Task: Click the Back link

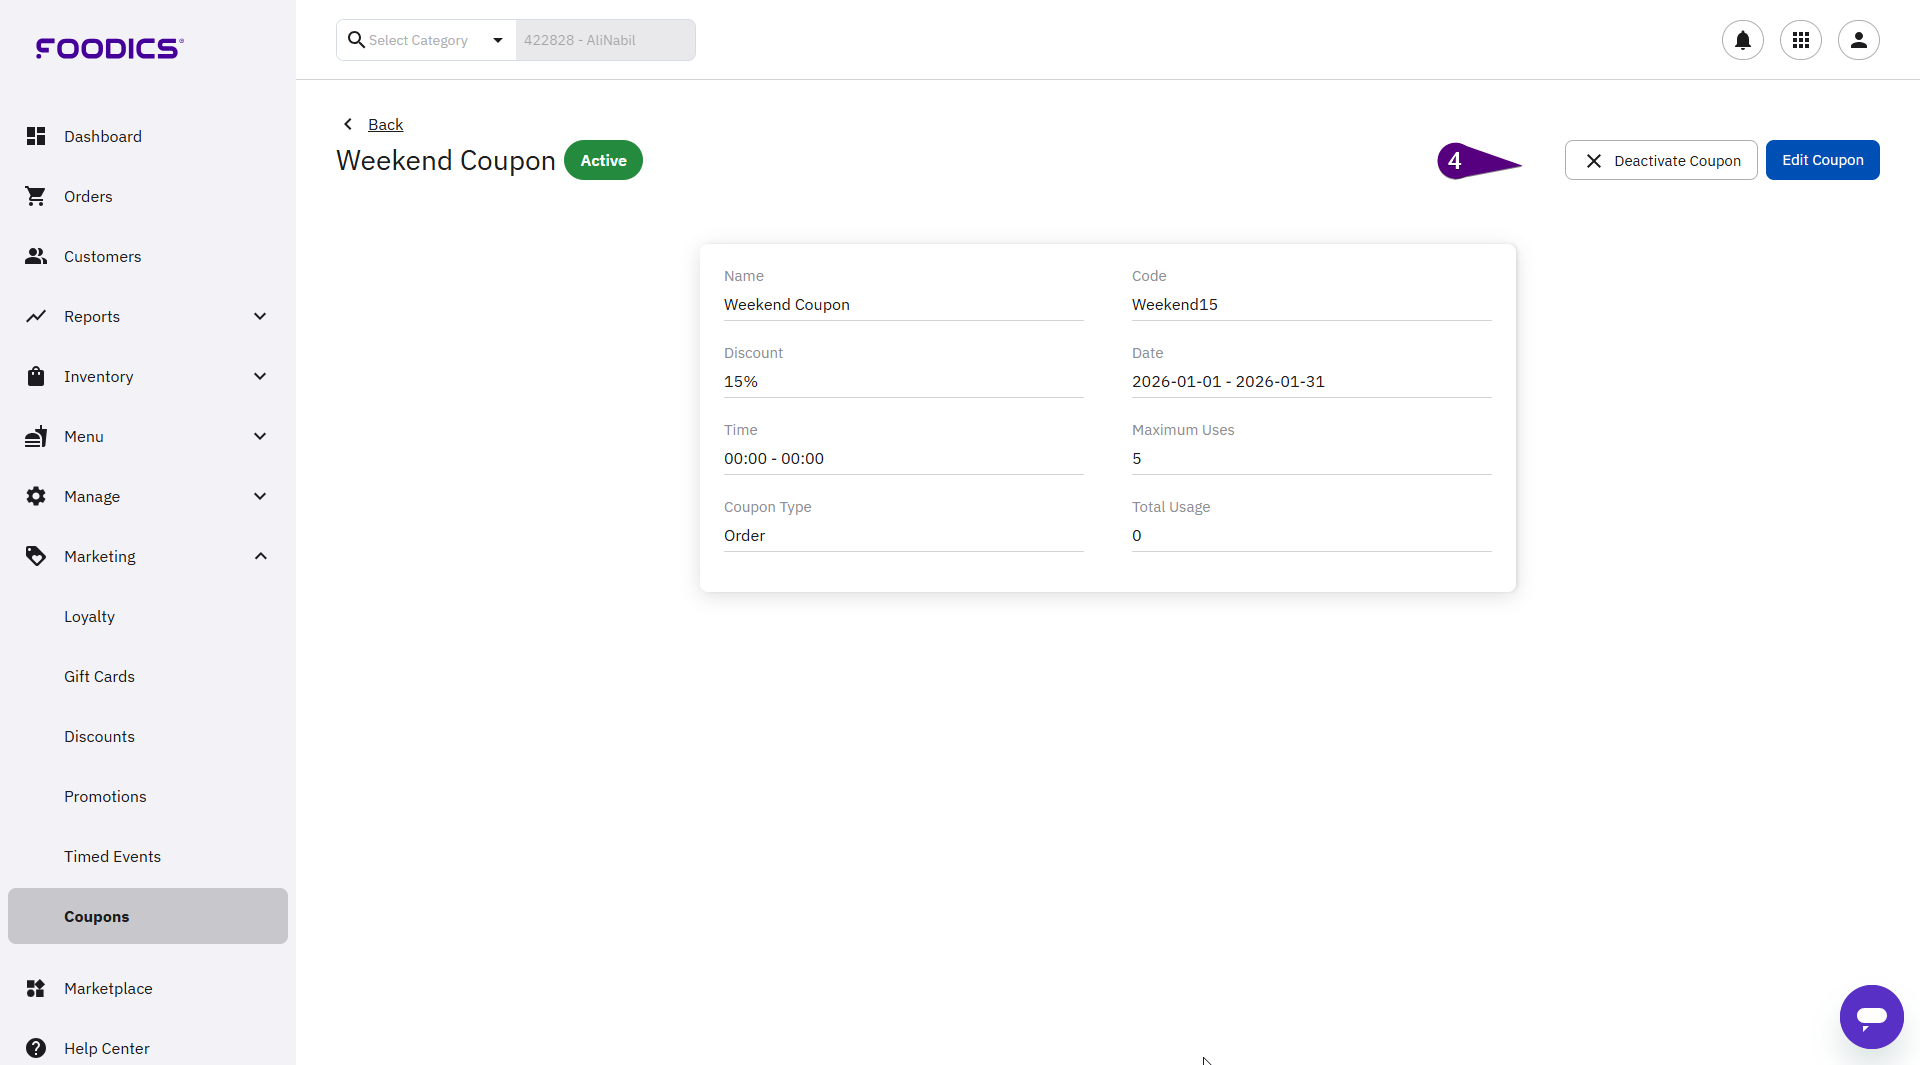Action: point(385,124)
